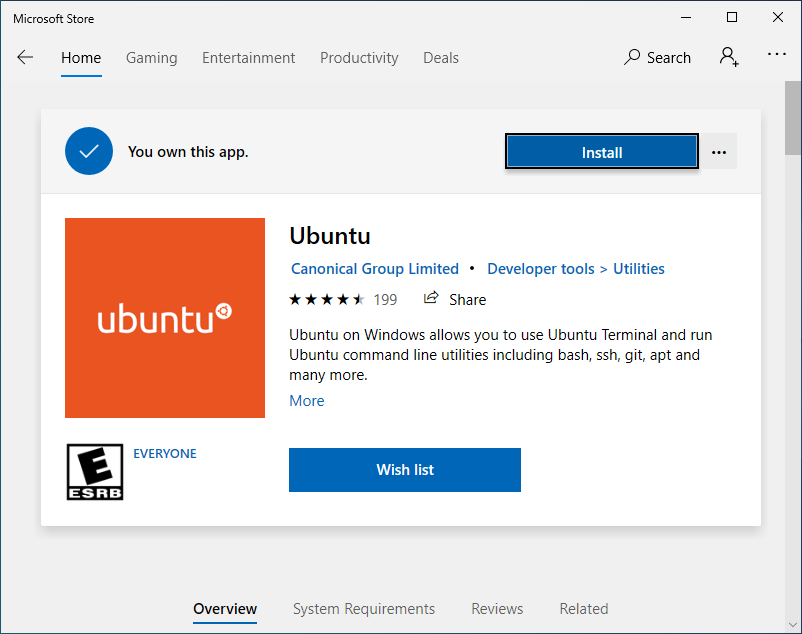Close the Microsoft Store window
This screenshot has height=634, width=802.
778,17
